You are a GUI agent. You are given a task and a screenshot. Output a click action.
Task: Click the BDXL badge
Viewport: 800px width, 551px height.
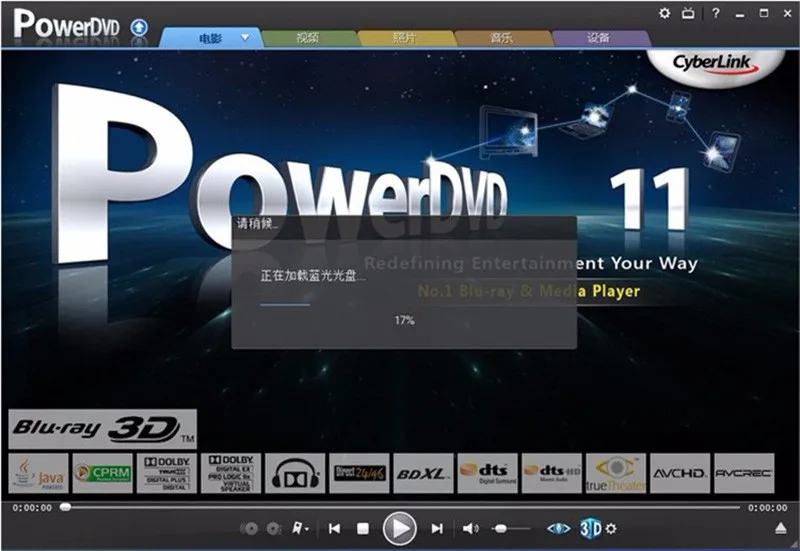pos(423,473)
